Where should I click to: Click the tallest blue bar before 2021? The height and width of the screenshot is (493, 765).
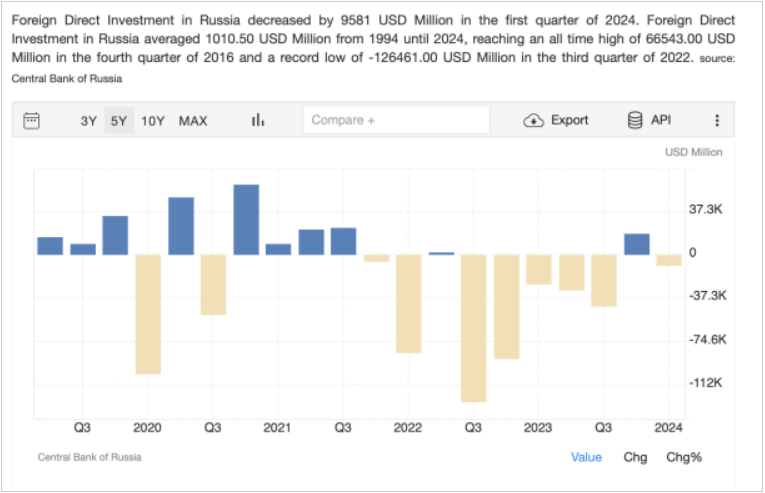246,220
